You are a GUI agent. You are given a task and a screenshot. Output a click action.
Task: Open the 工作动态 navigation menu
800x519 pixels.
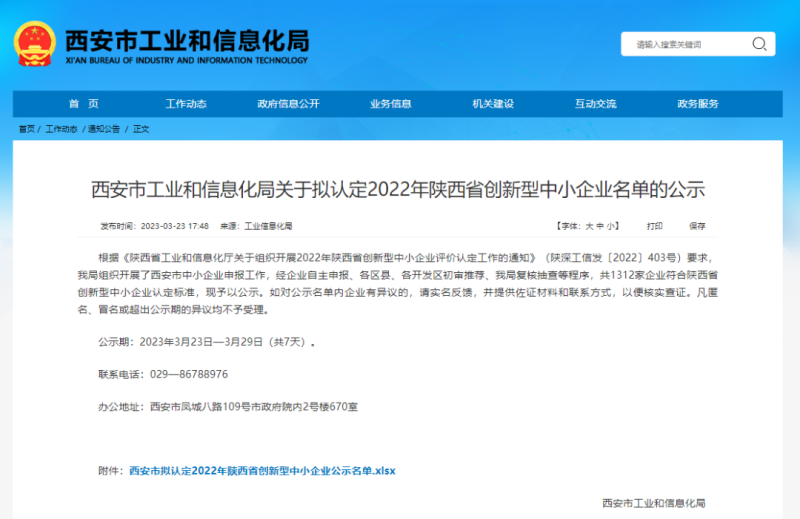tap(186, 104)
